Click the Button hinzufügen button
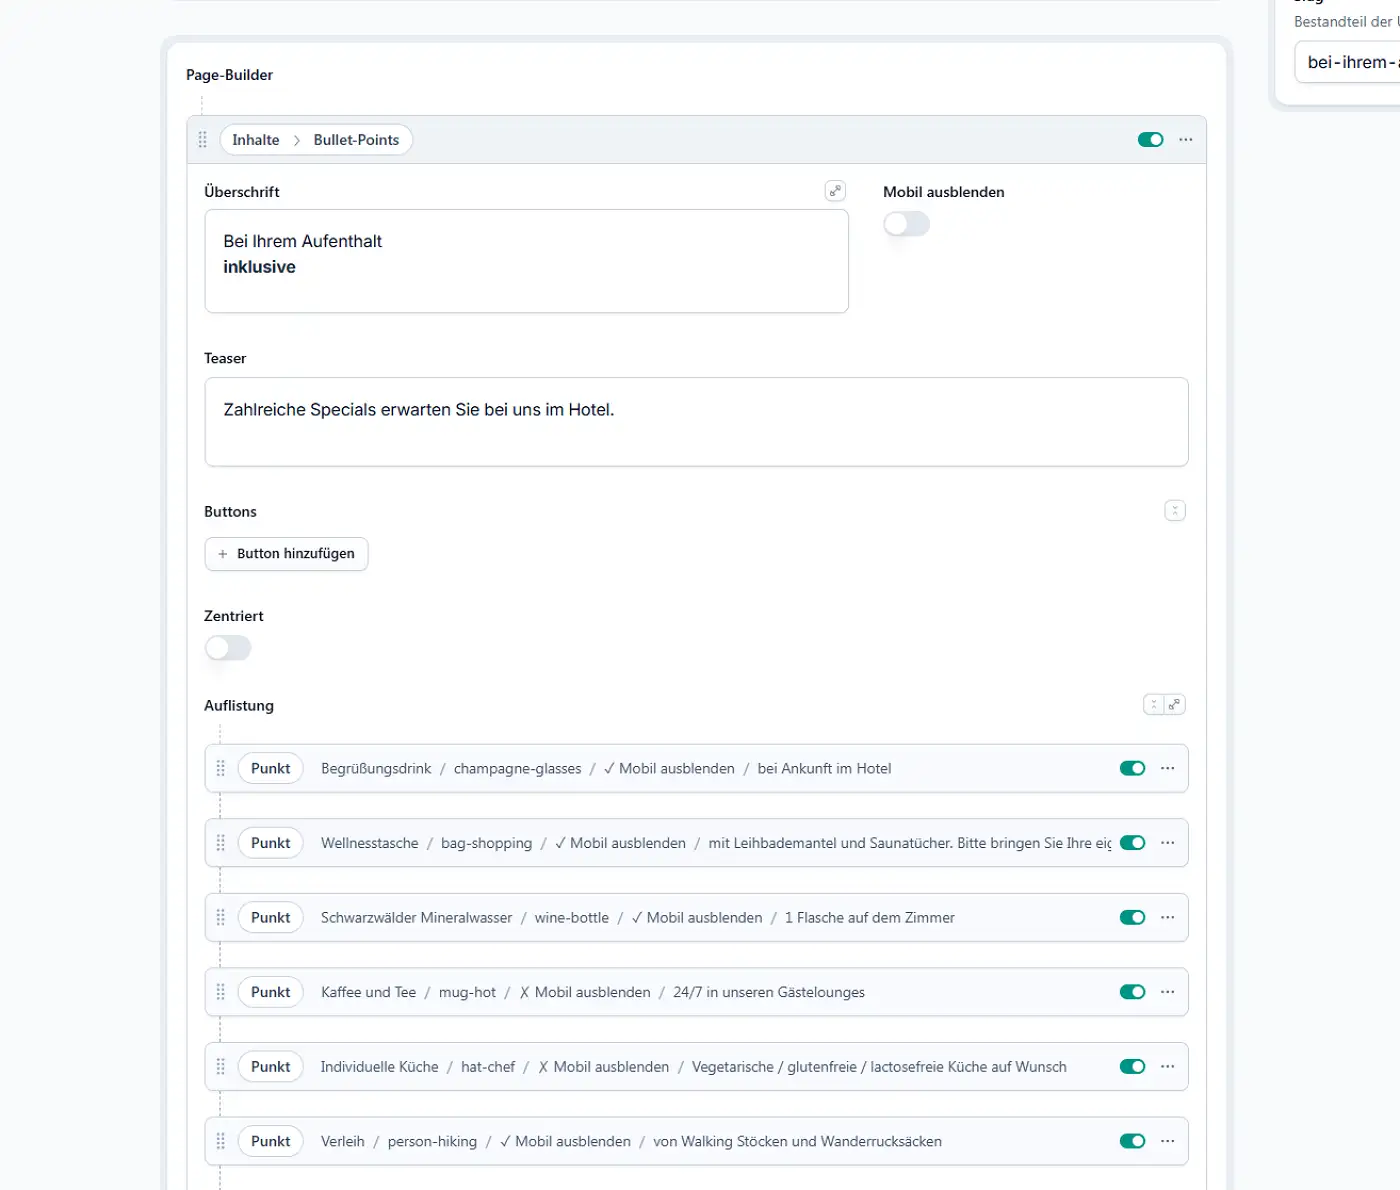The image size is (1400, 1190). pyautogui.click(x=286, y=554)
